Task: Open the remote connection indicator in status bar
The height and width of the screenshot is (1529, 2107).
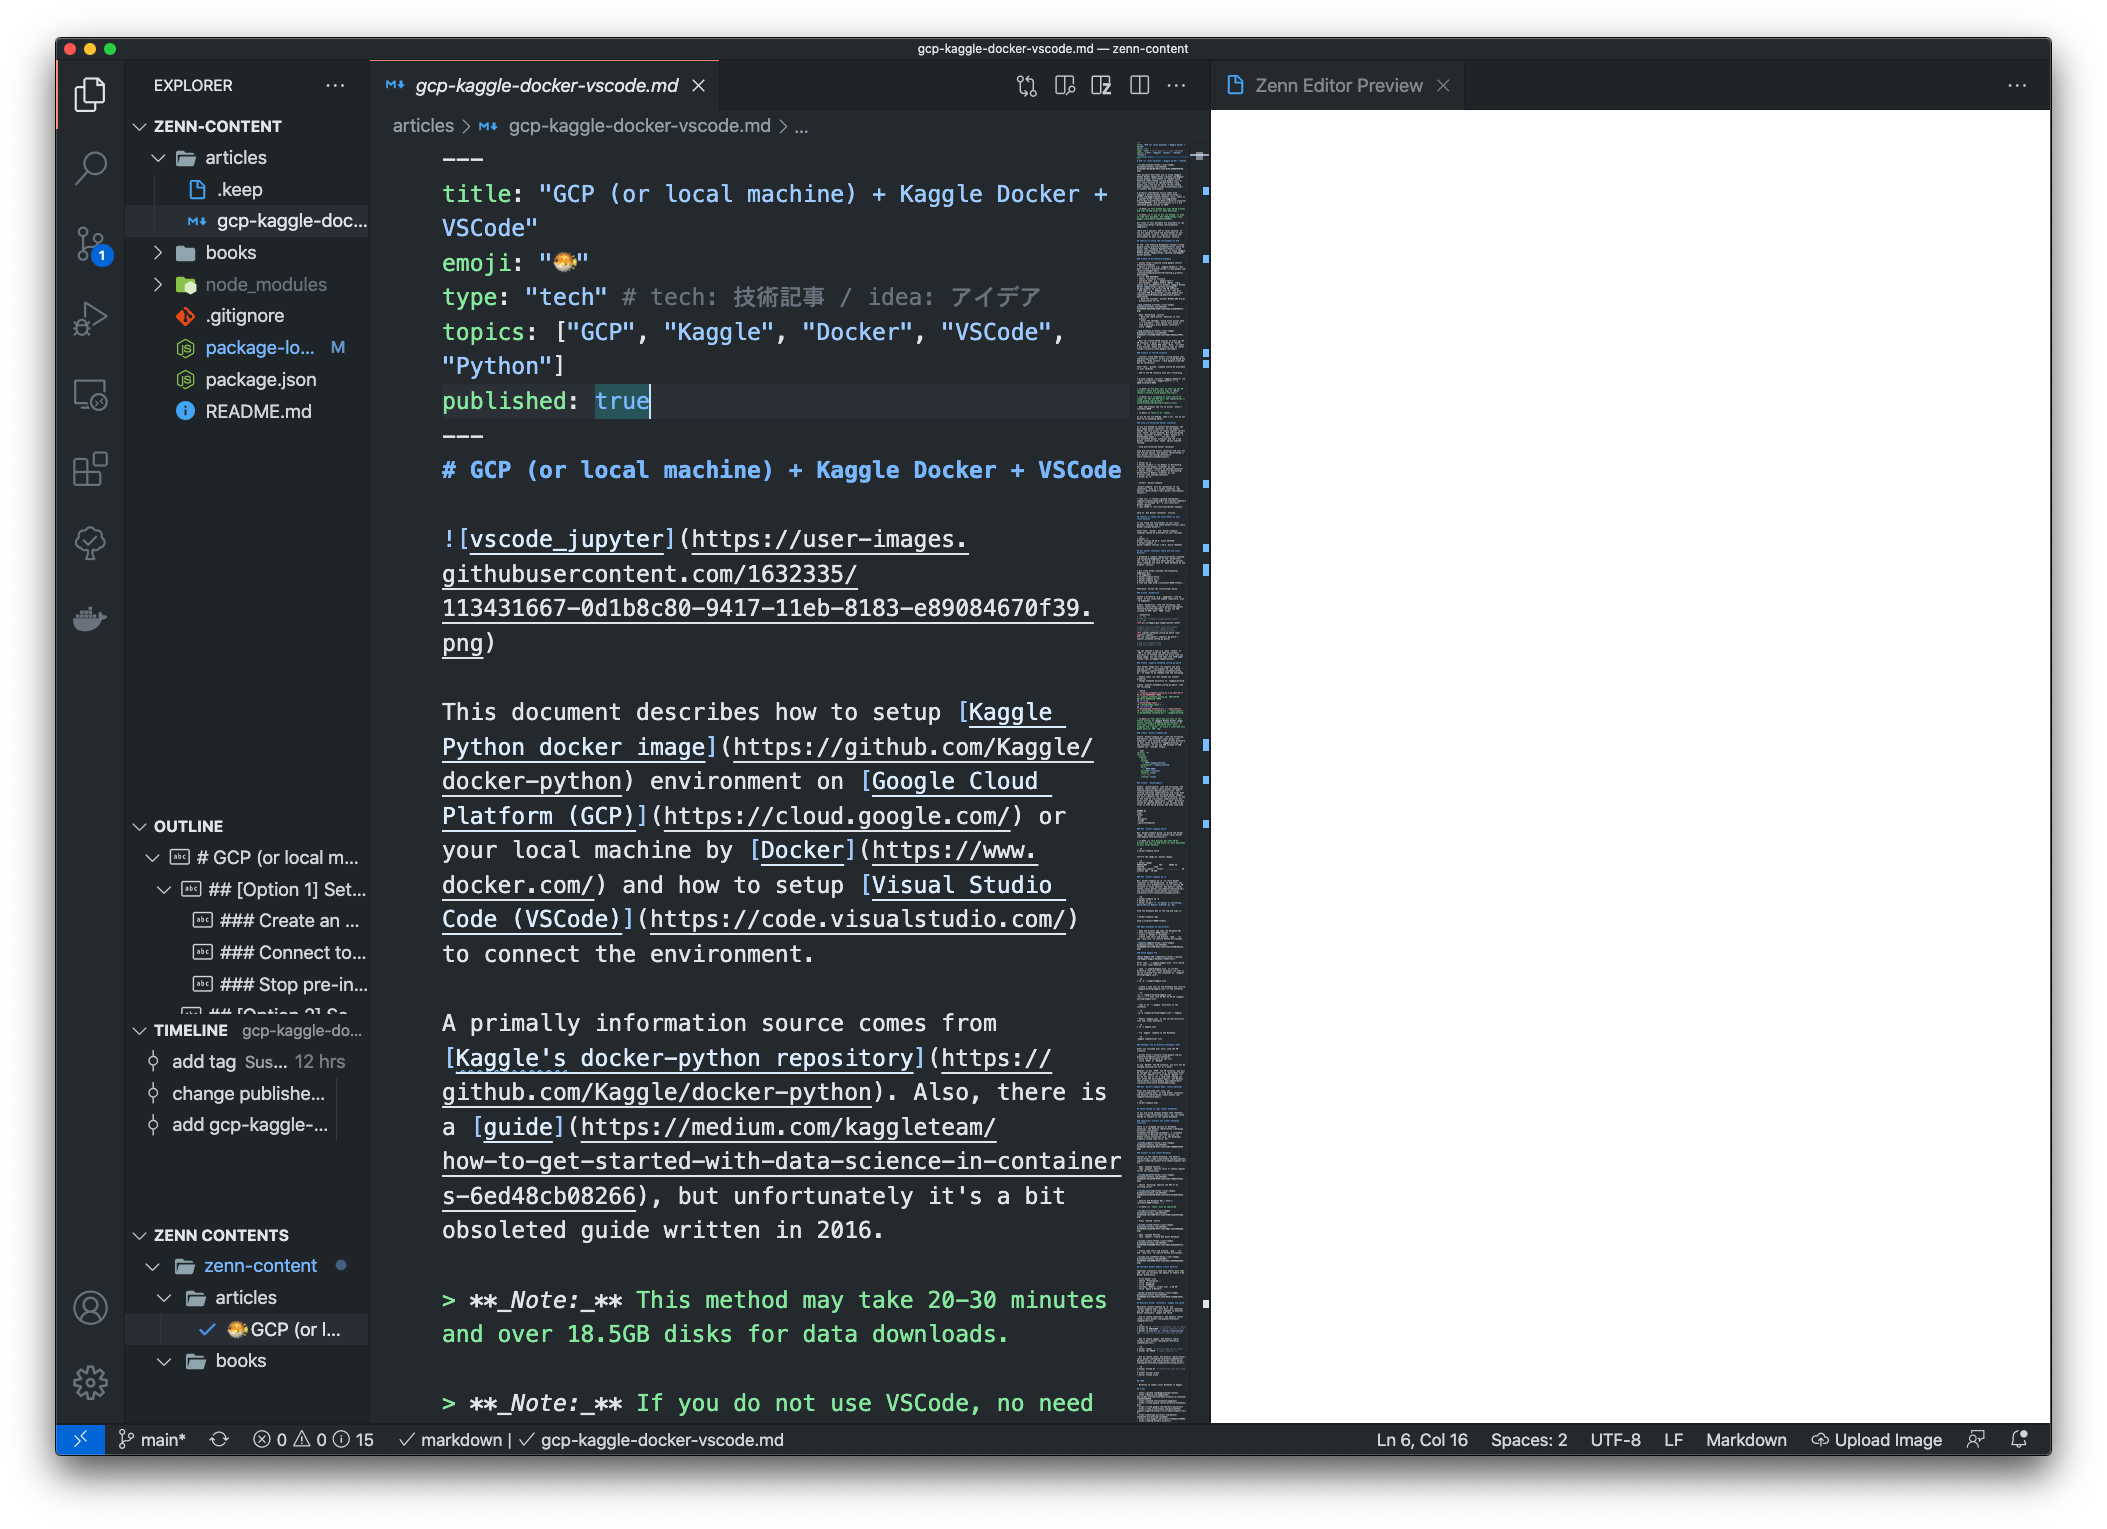Action: (81, 1439)
